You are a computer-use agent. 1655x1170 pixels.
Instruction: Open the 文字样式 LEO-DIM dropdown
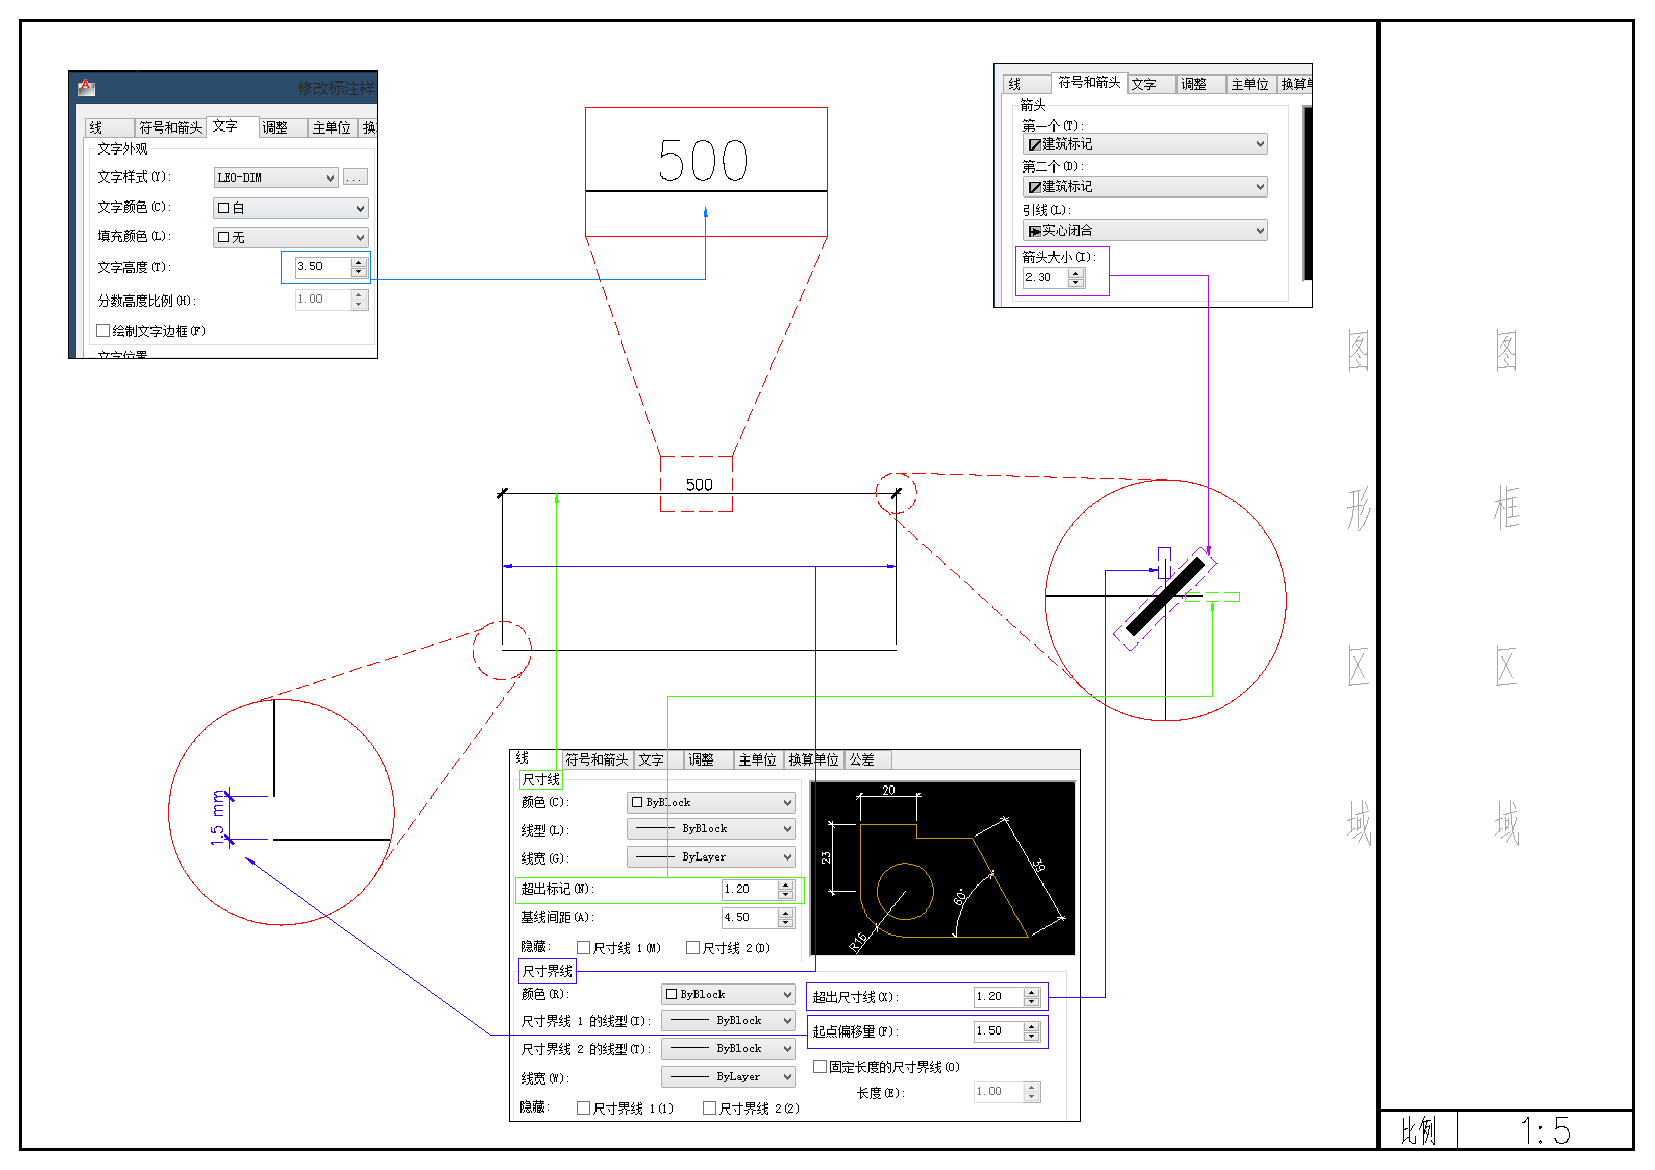pyautogui.click(x=276, y=177)
